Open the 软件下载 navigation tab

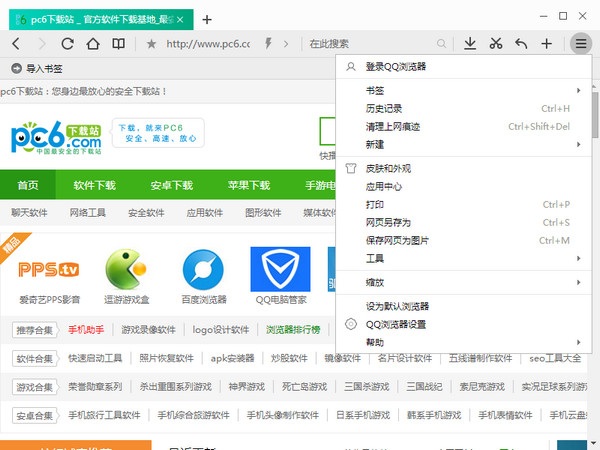[95, 185]
